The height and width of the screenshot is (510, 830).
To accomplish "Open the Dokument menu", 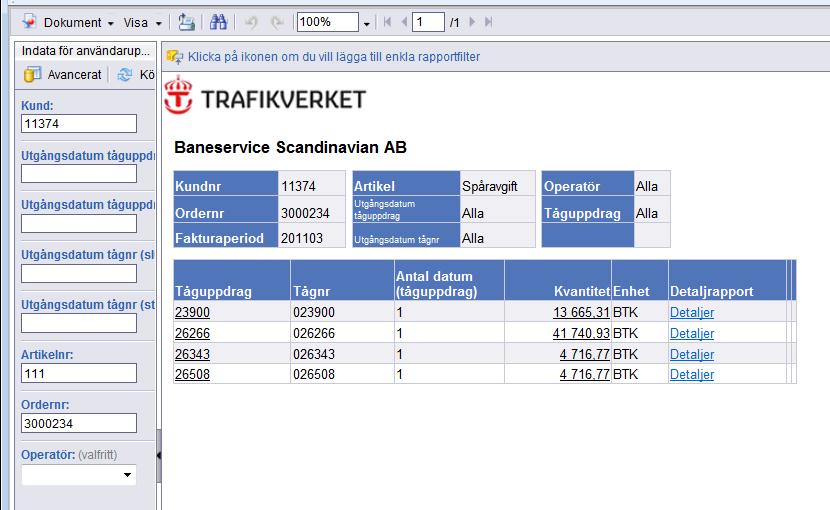I will tap(78, 23).
